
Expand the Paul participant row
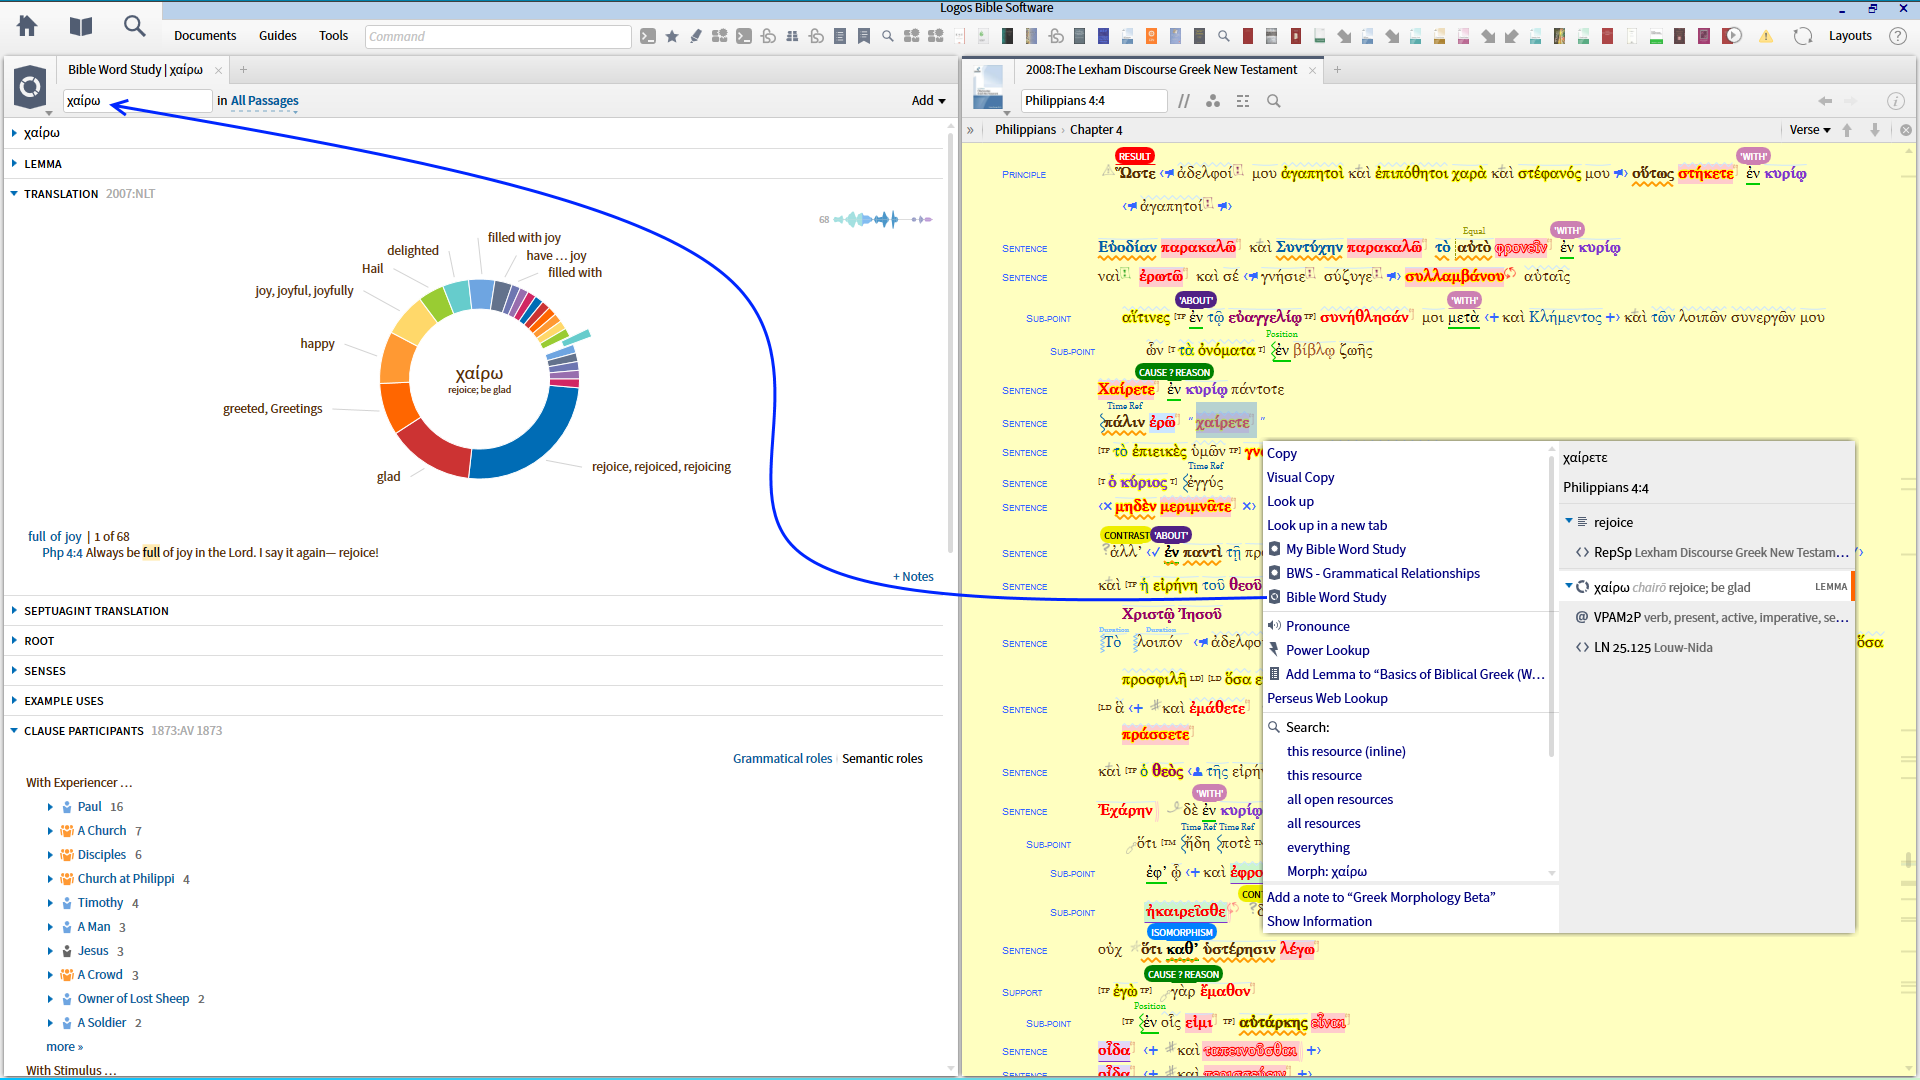click(x=50, y=807)
